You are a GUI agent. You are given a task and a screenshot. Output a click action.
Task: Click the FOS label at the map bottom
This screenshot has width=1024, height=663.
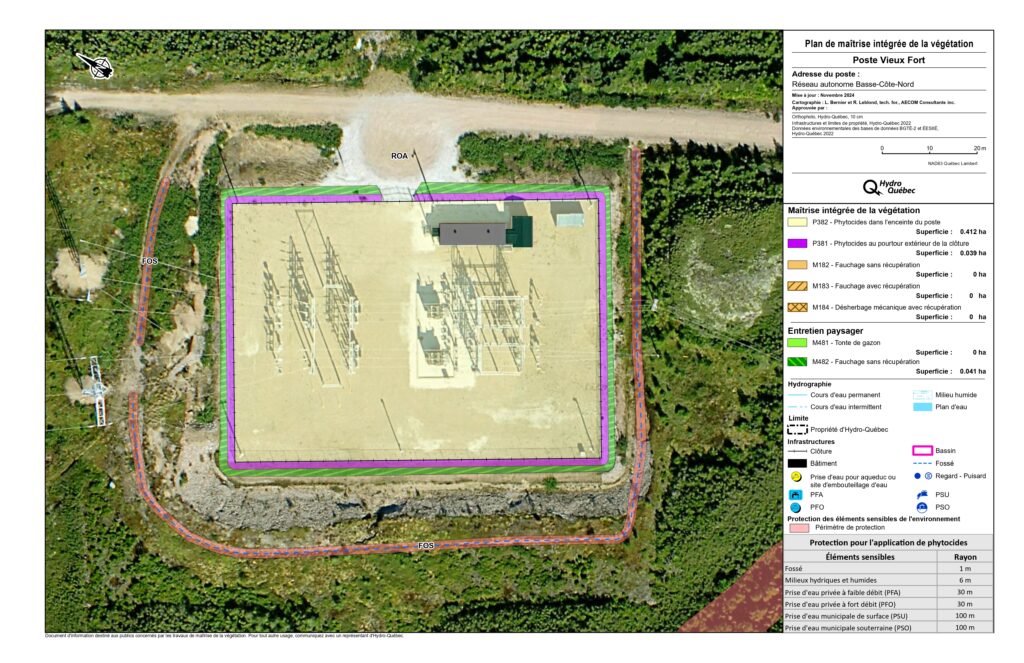pos(426,546)
